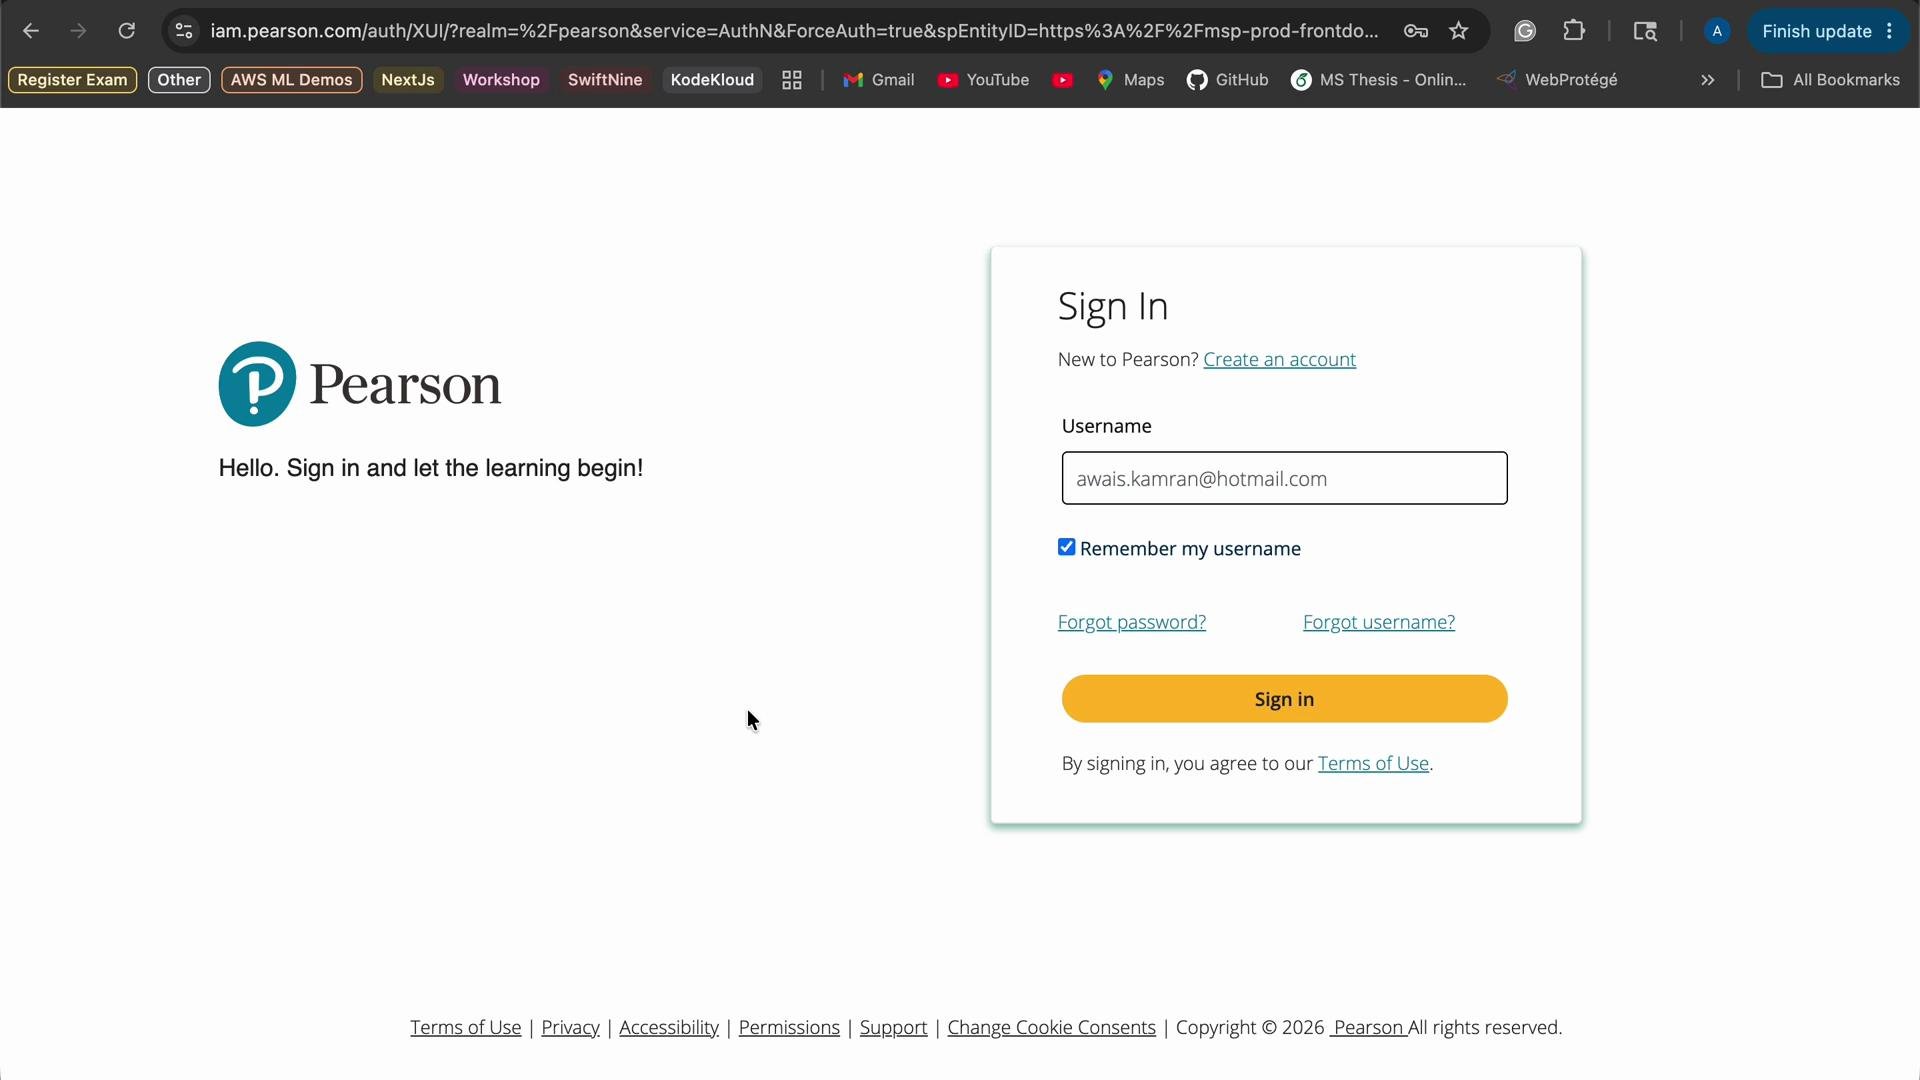Click the Pearson logo

360,384
